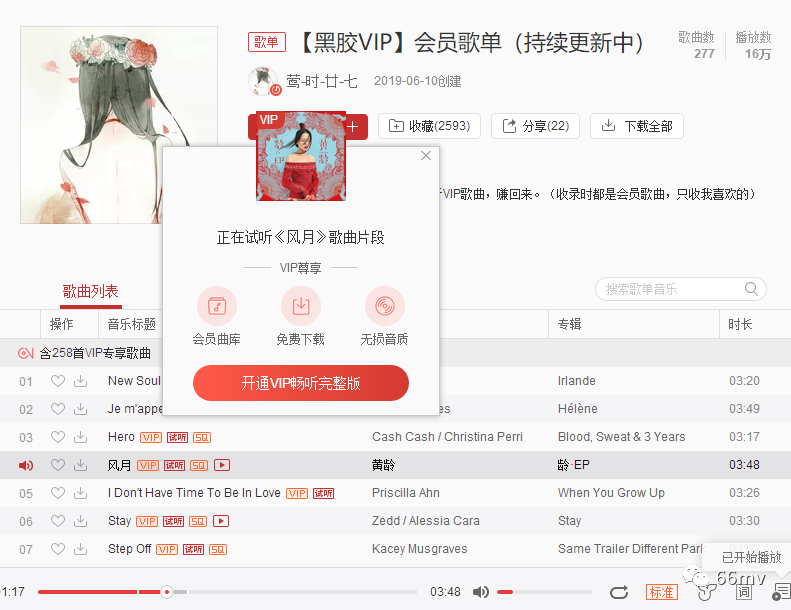Click 下载全部 button
This screenshot has height=610, width=791.
[637, 126]
